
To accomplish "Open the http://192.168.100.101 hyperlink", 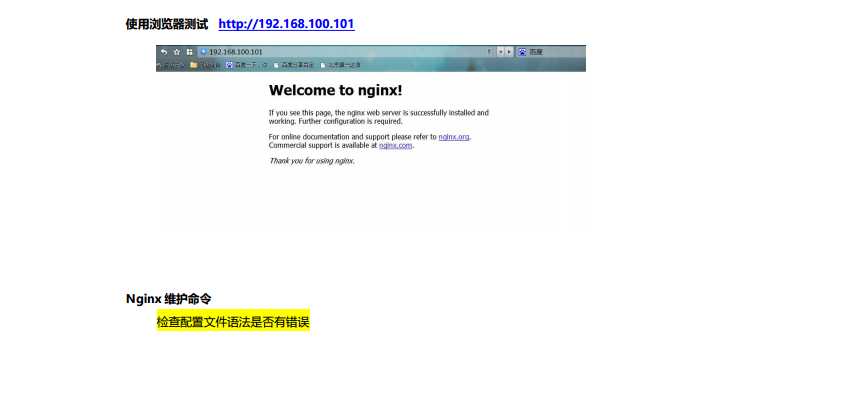I will pyautogui.click(x=286, y=24).
